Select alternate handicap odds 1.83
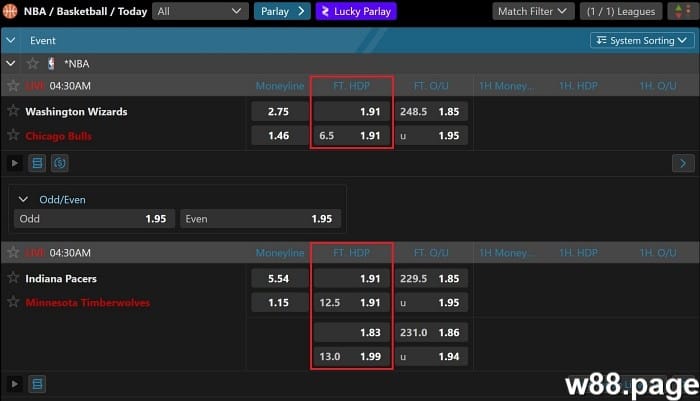The height and width of the screenshot is (401, 700). (351, 333)
